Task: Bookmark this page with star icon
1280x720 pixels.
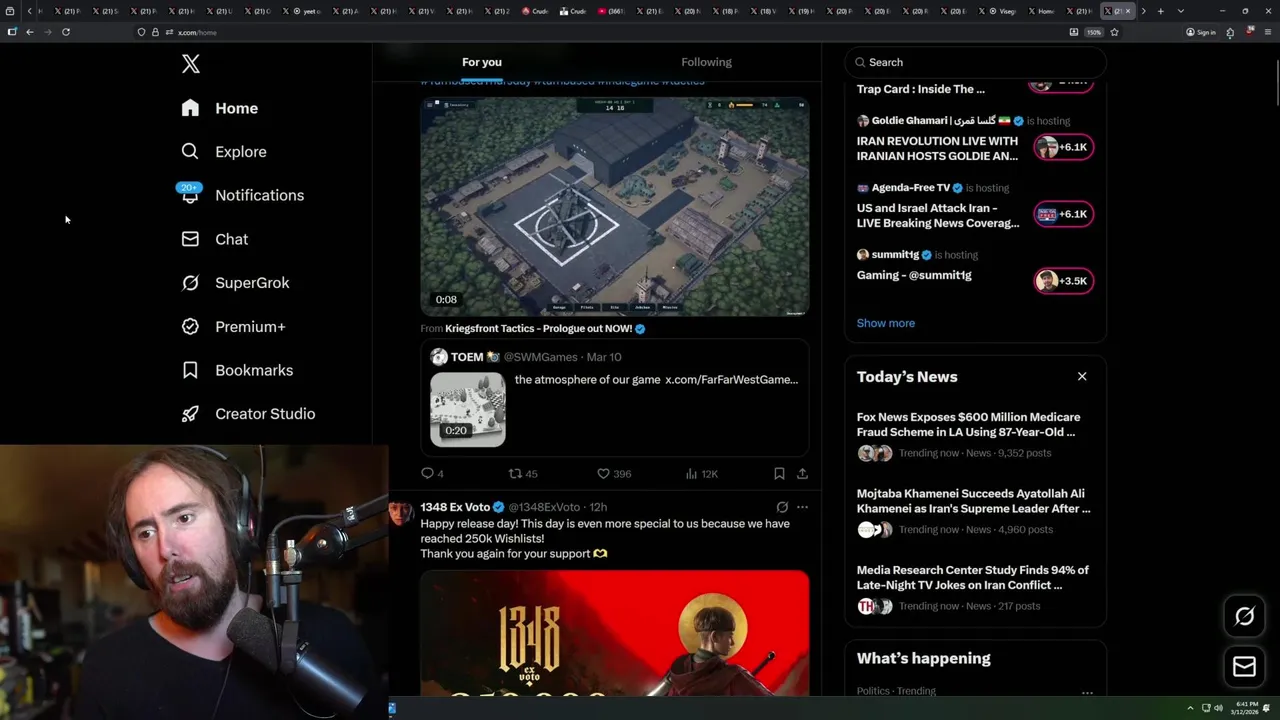Action: [1114, 32]
